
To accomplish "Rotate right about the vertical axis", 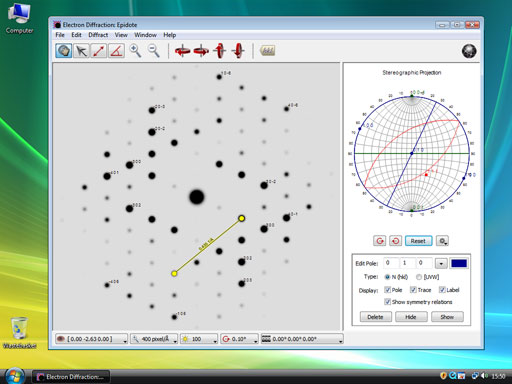I will click(201, 51).
